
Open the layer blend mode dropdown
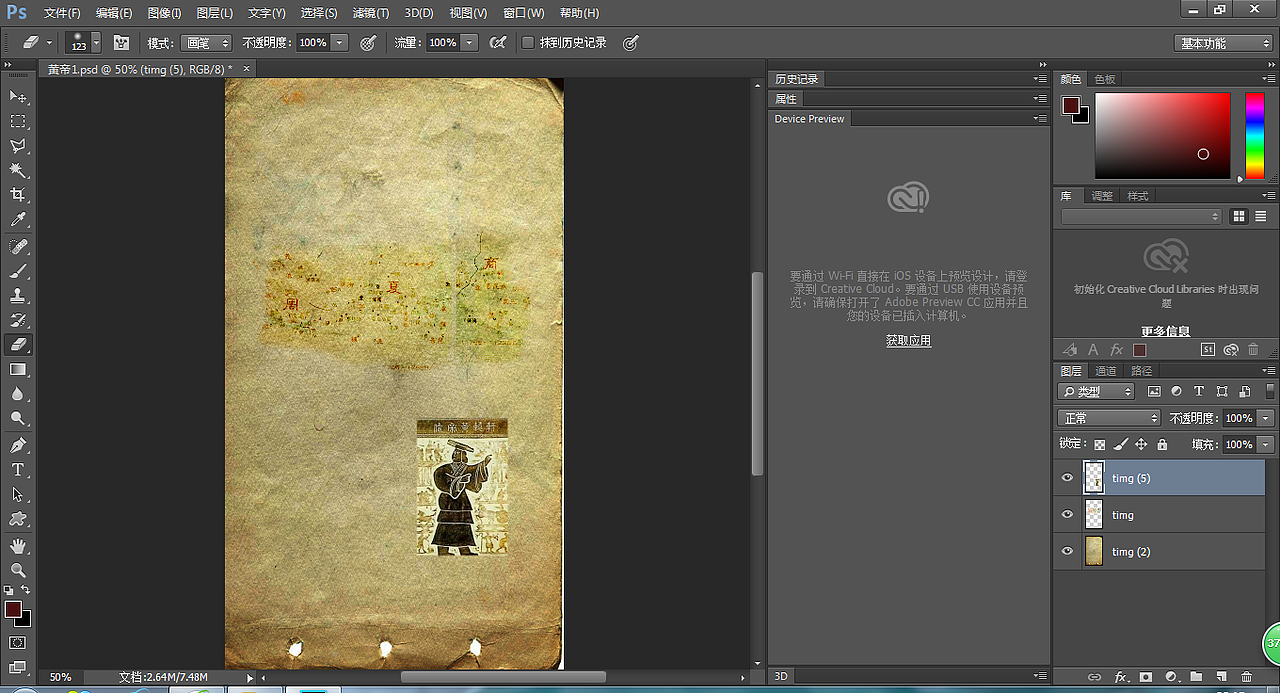(1108, 418)
